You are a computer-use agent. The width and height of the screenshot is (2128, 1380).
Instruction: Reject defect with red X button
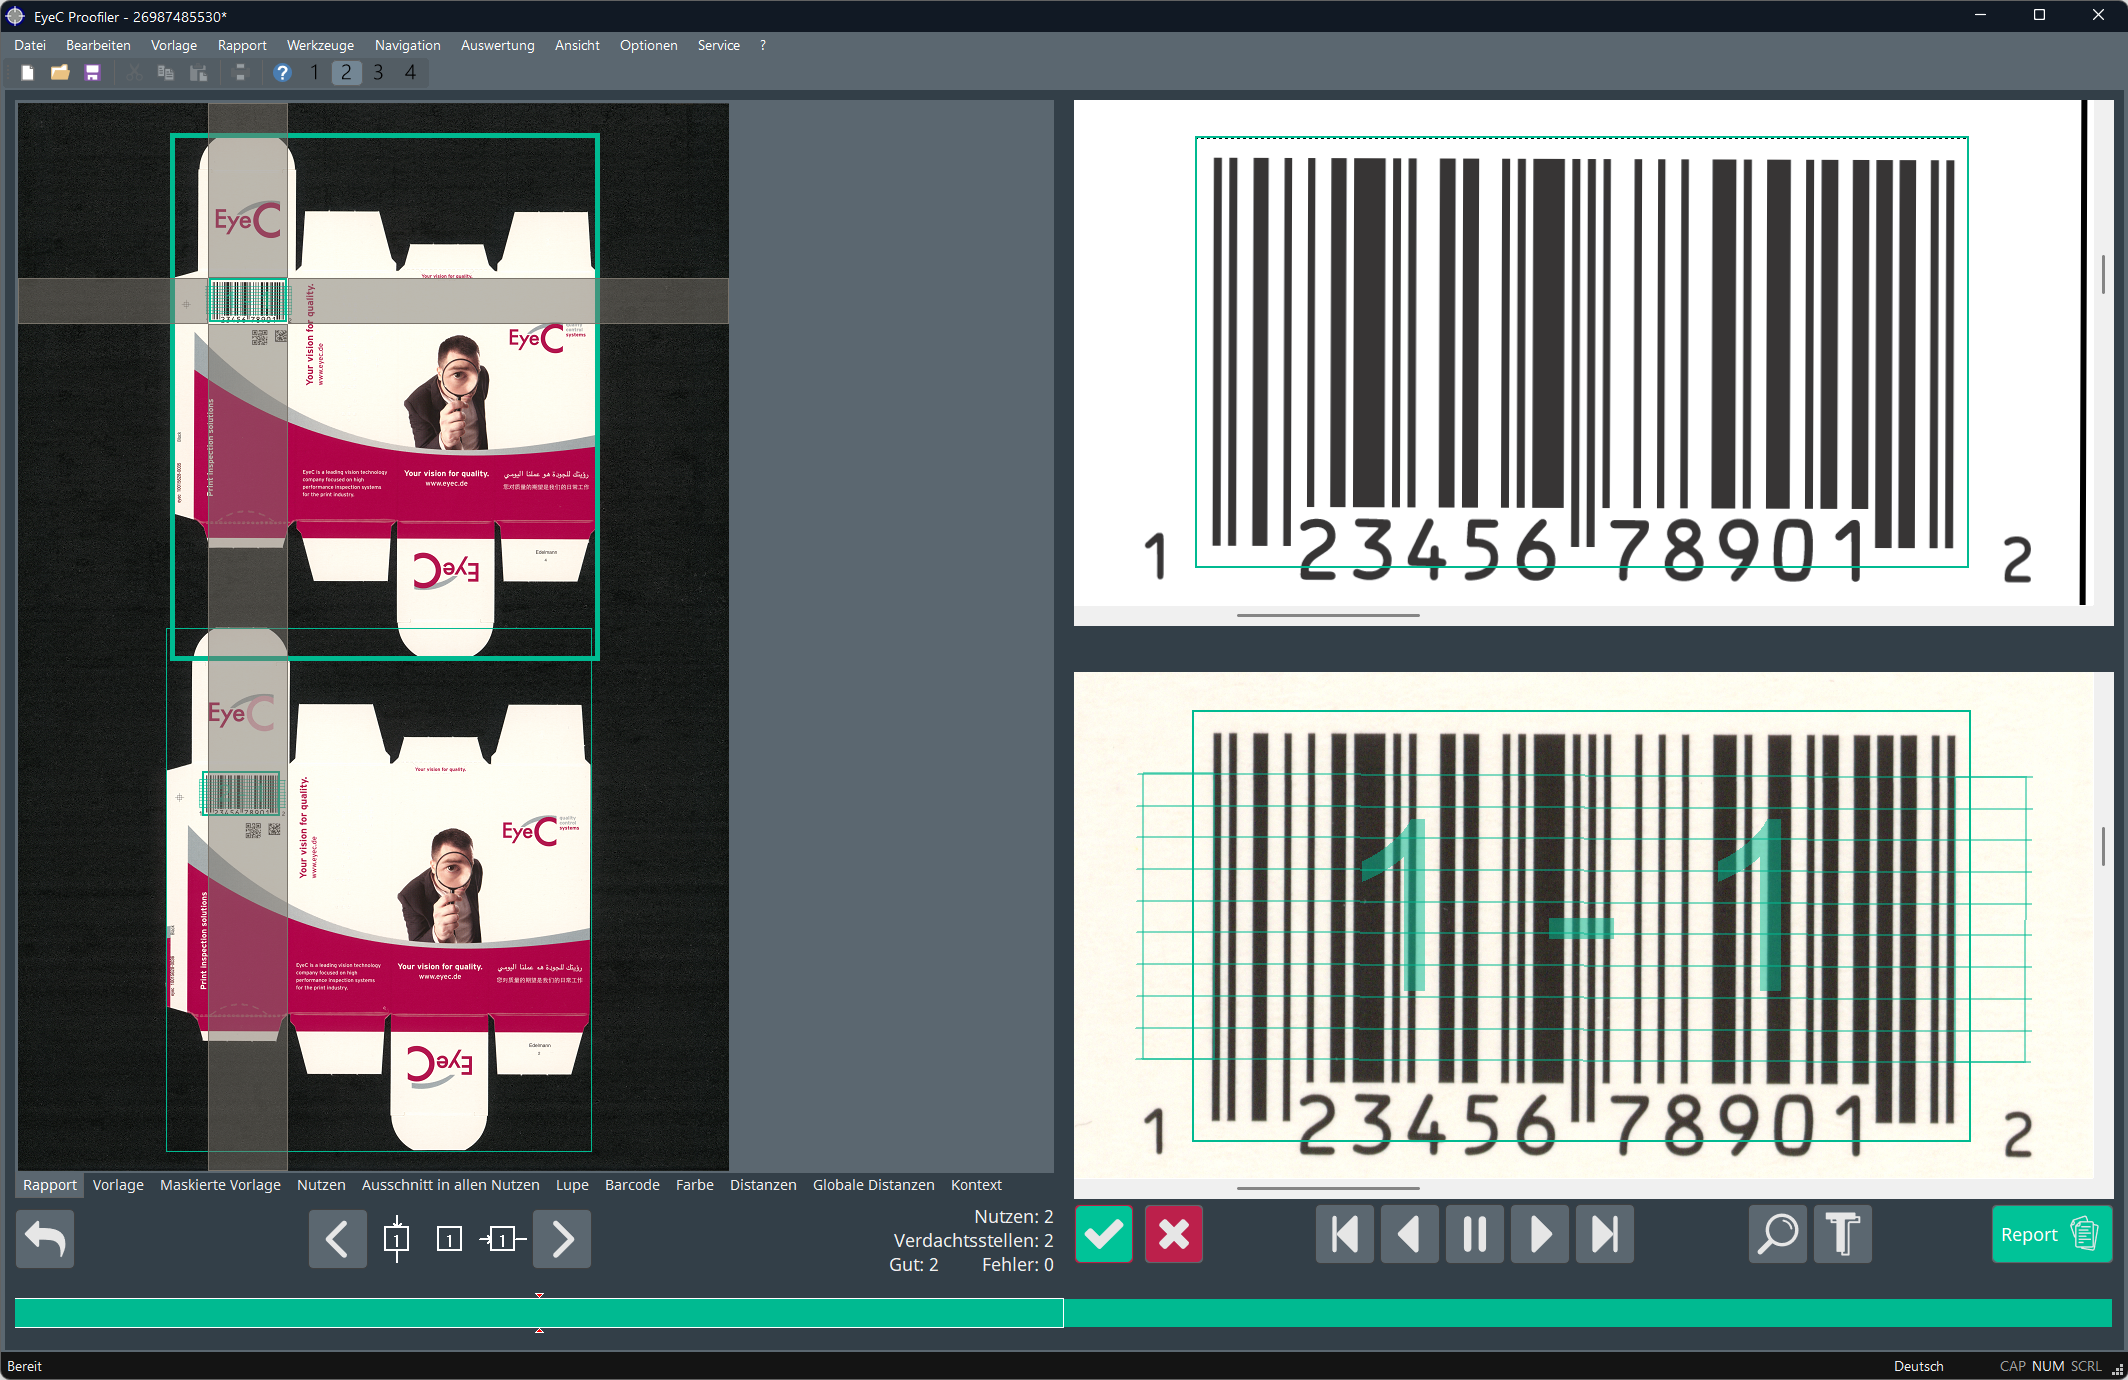coord(1173,1235)
